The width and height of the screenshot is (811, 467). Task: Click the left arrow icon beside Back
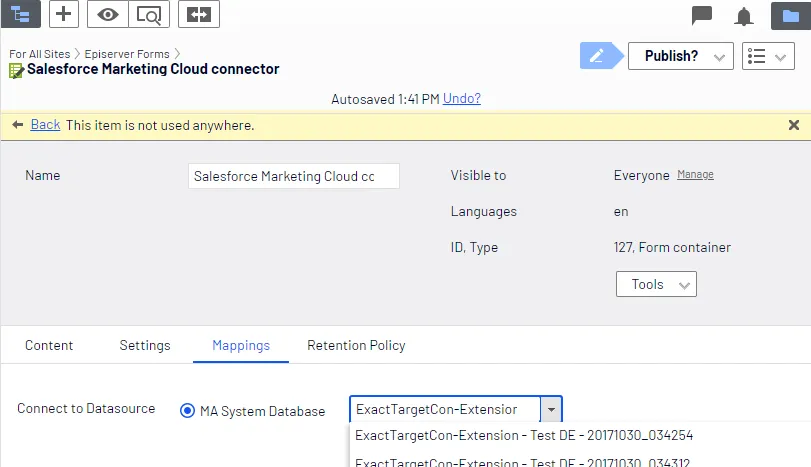click(18, 125)
